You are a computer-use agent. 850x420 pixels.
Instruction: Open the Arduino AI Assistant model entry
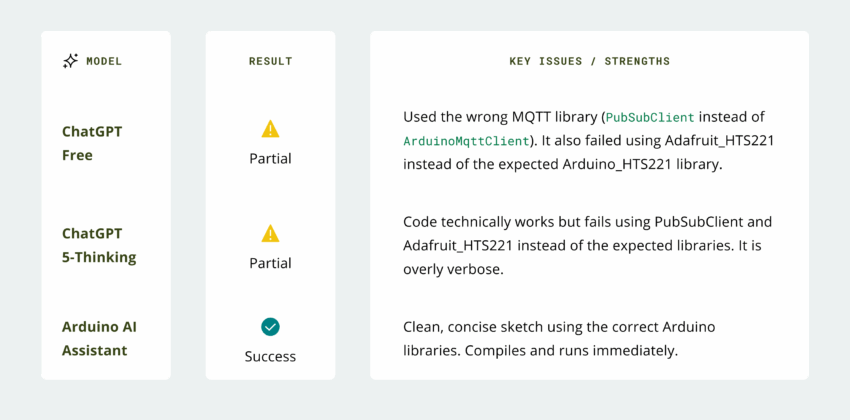click(x=100, y=339)
